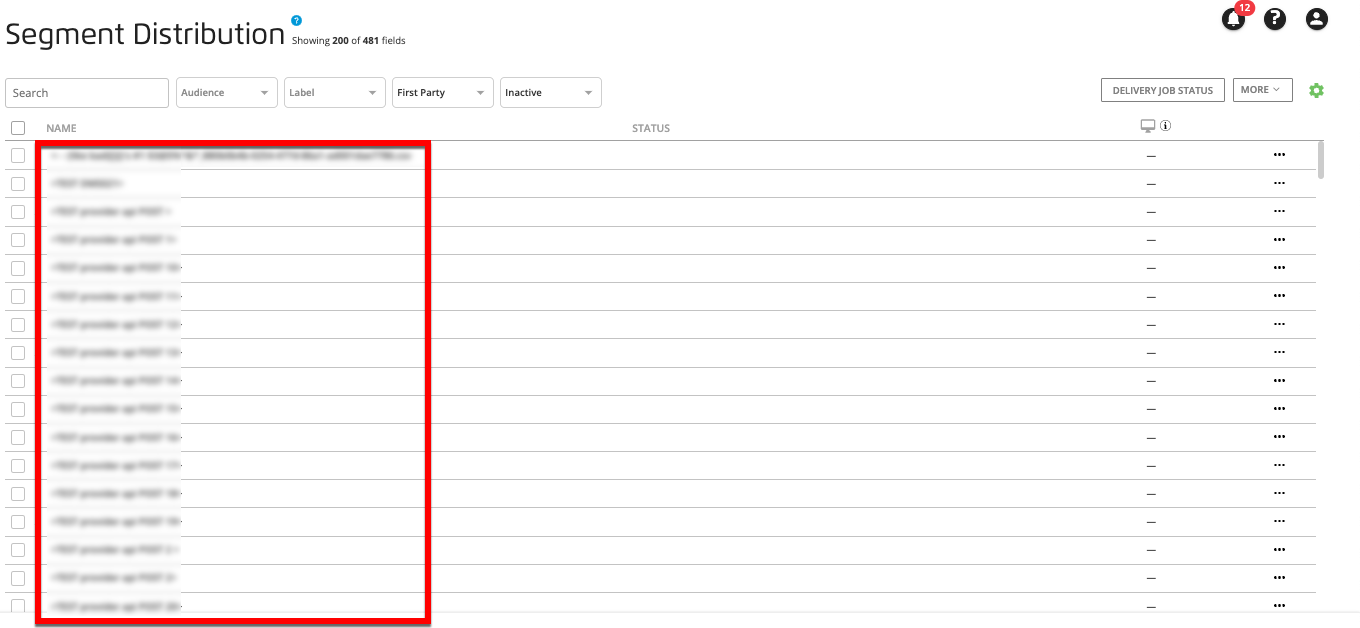Expand the MORE dropdown button
The height and width of the screenshot is (628, 1360).
tap(1262, 90)
